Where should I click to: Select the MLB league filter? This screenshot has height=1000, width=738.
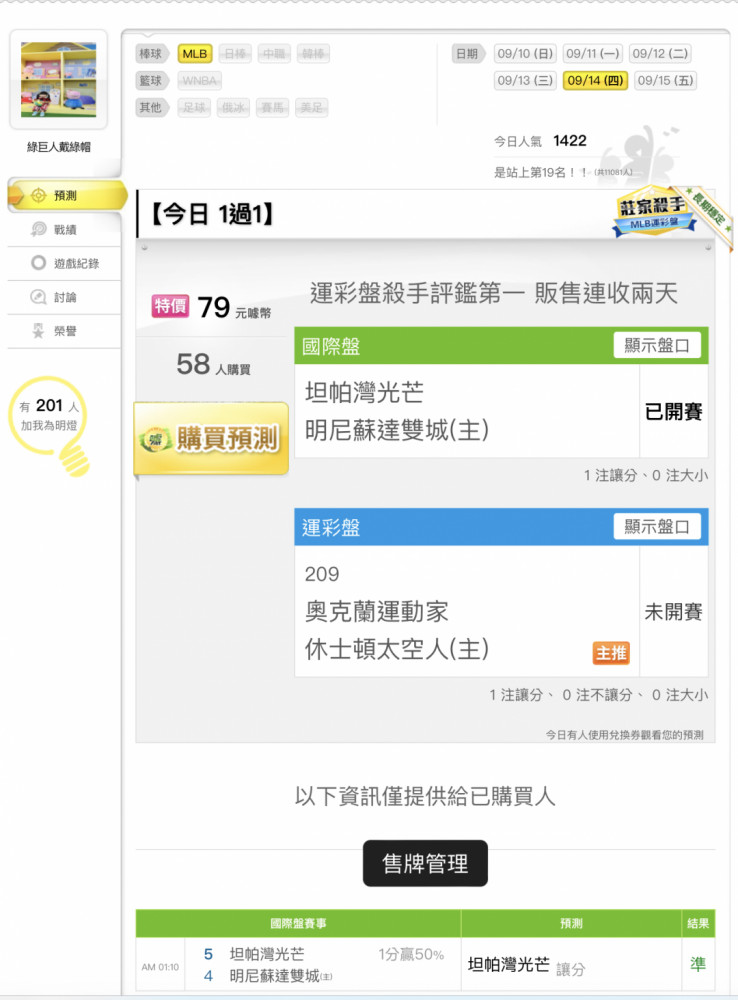coord(195,54)
